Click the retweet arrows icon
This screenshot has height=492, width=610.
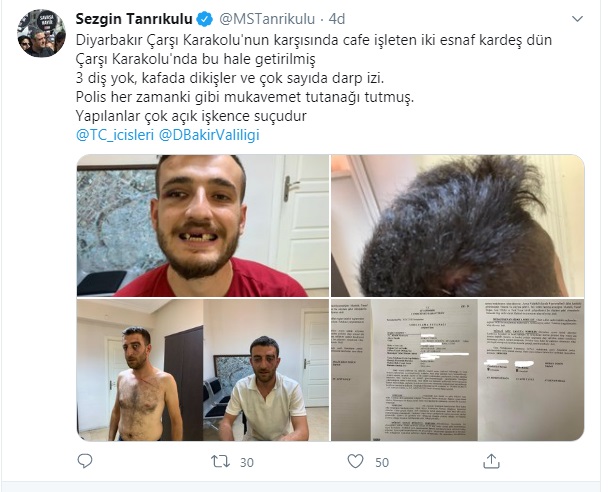click(220, 462)
